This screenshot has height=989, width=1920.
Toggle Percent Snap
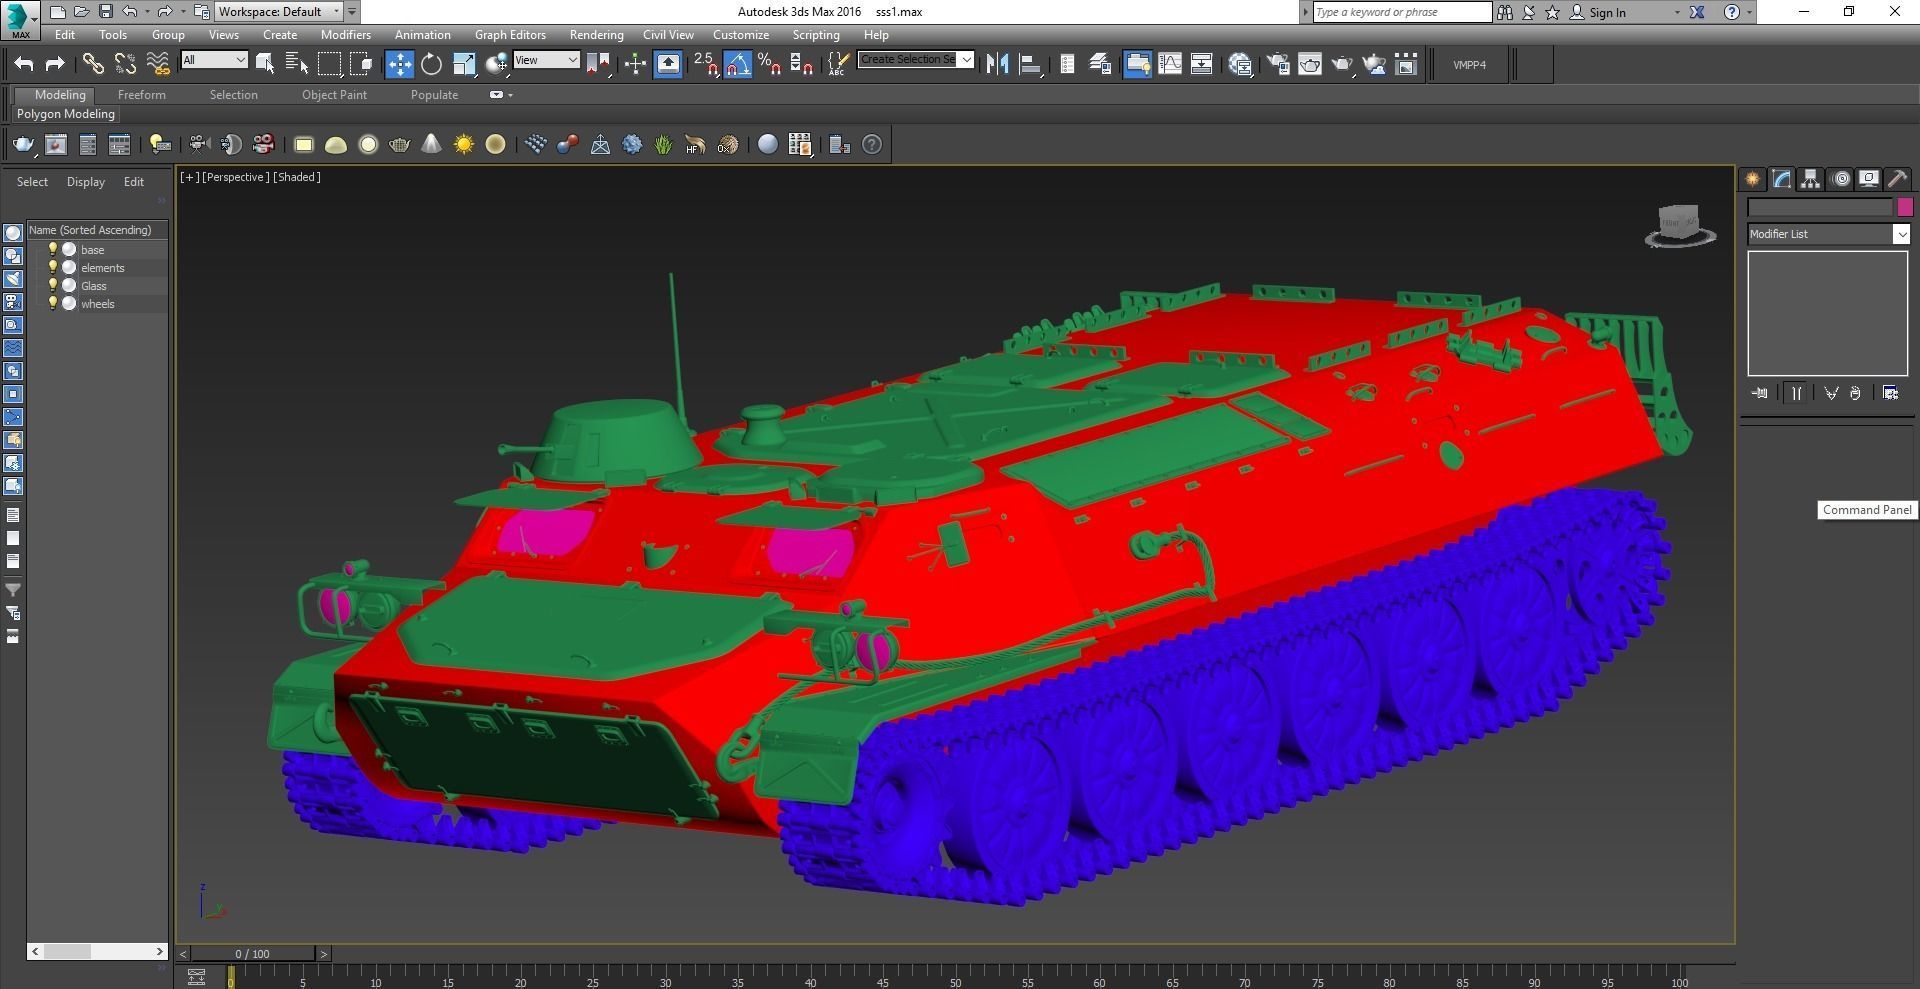point(769,64)
